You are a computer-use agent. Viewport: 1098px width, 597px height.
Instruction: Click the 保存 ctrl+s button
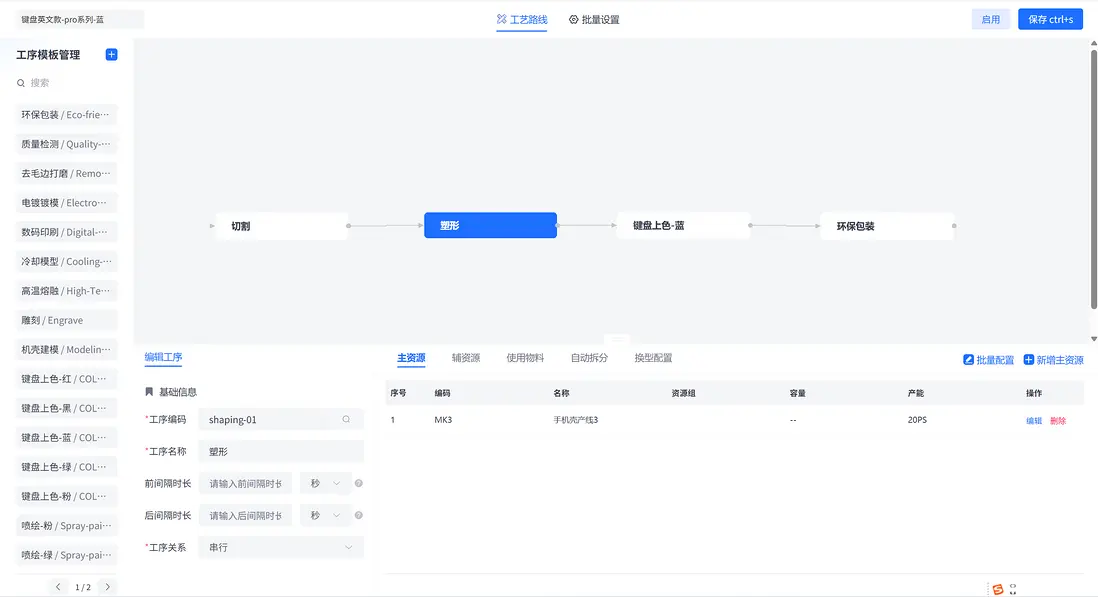pos(1050,19)
